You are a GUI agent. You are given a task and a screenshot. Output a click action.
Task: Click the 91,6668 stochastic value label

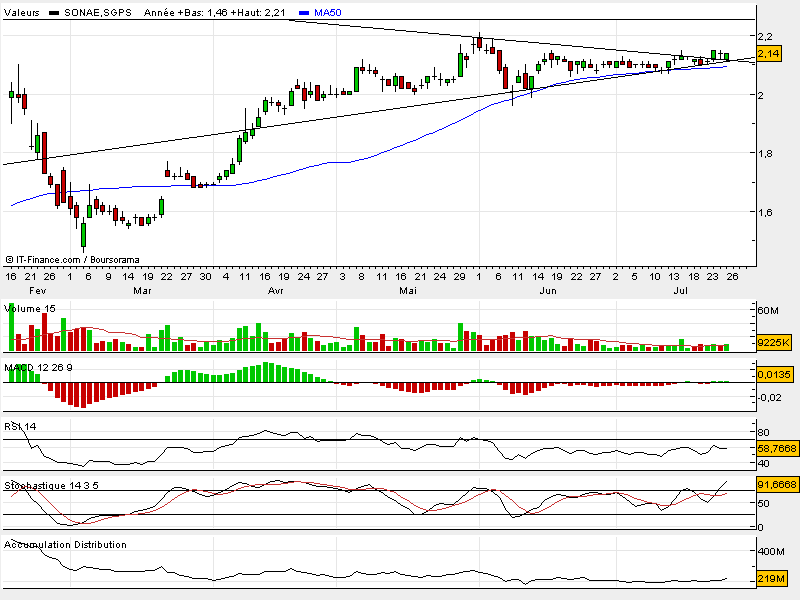pos(777,484)
